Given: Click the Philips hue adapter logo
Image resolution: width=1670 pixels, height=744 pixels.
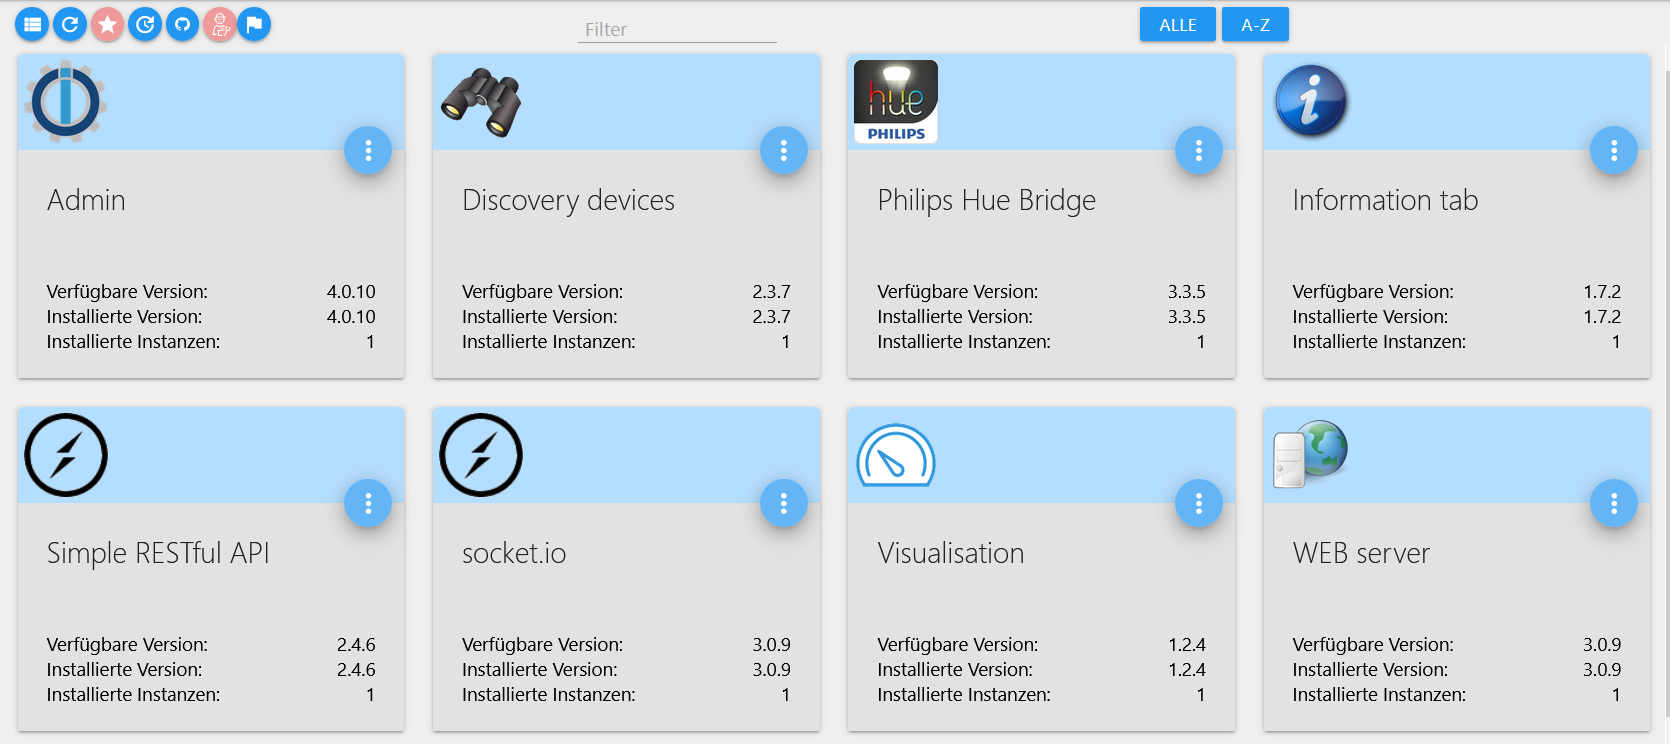Looking at the screenshot, I should click(x=896, y=101).
